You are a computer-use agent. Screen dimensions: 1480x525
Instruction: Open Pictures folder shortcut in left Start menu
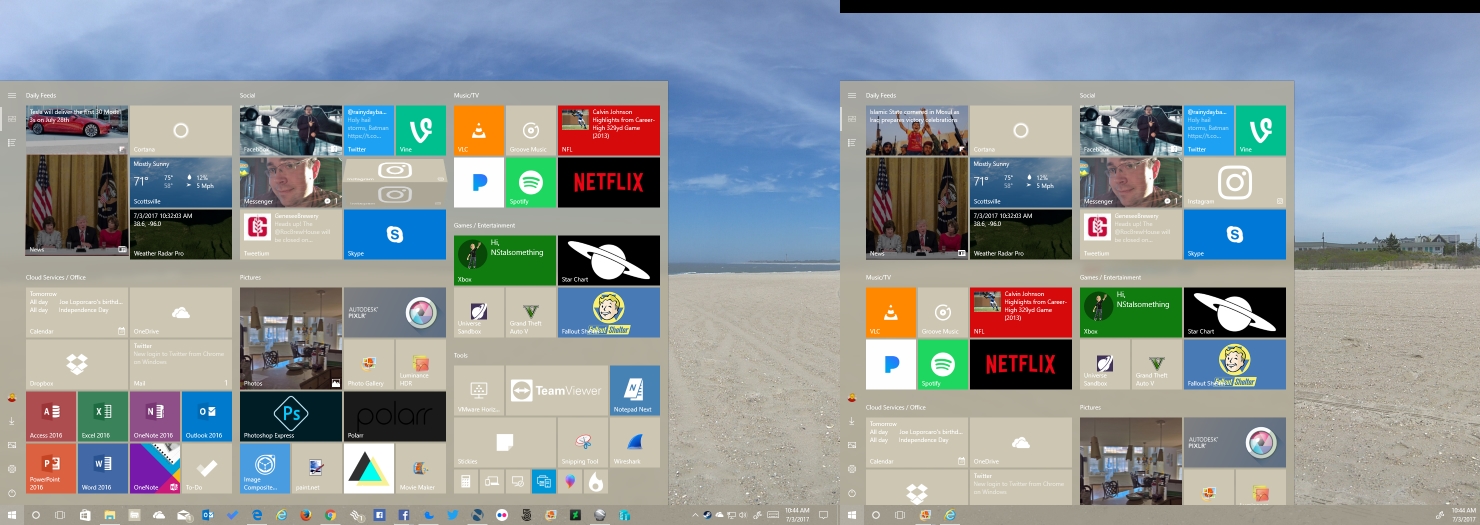pos(12,445)
